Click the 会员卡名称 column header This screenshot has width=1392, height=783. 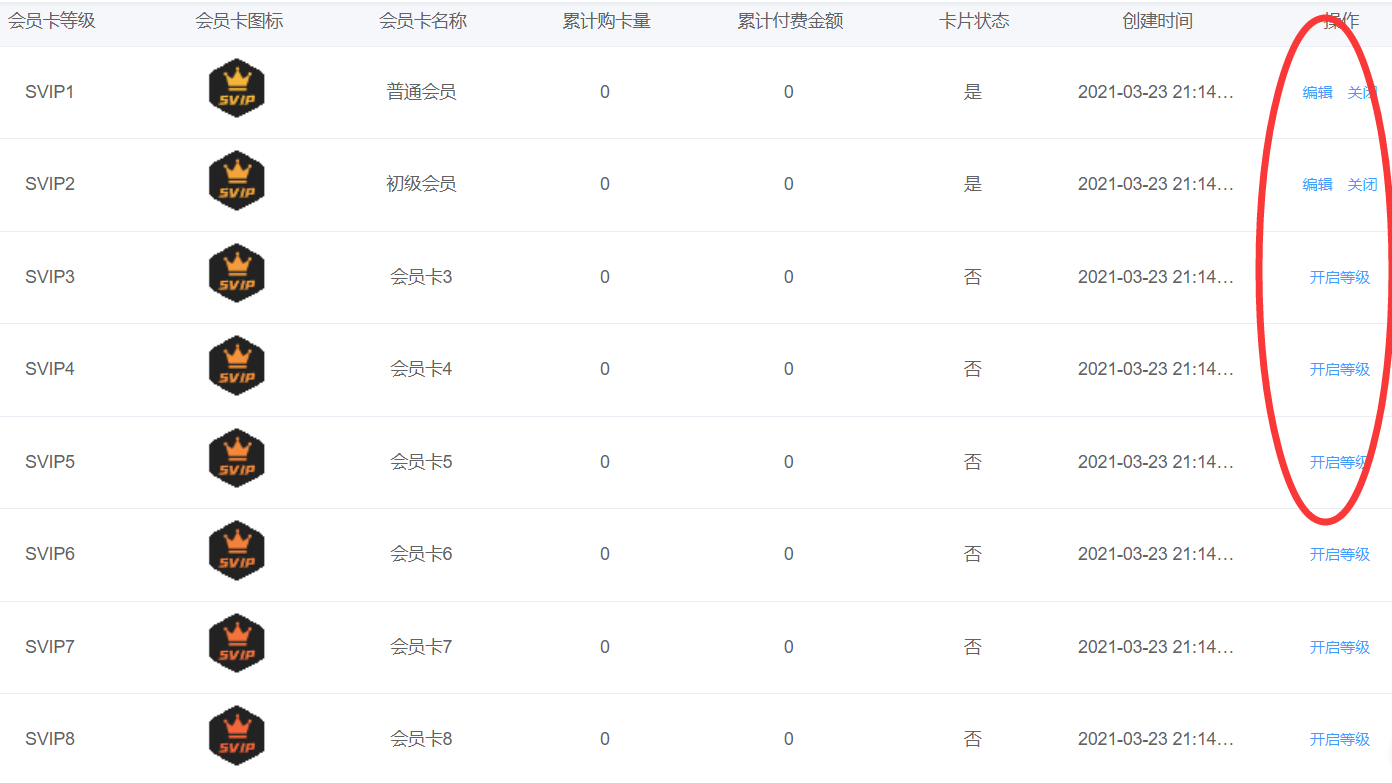tap(423, 21)
